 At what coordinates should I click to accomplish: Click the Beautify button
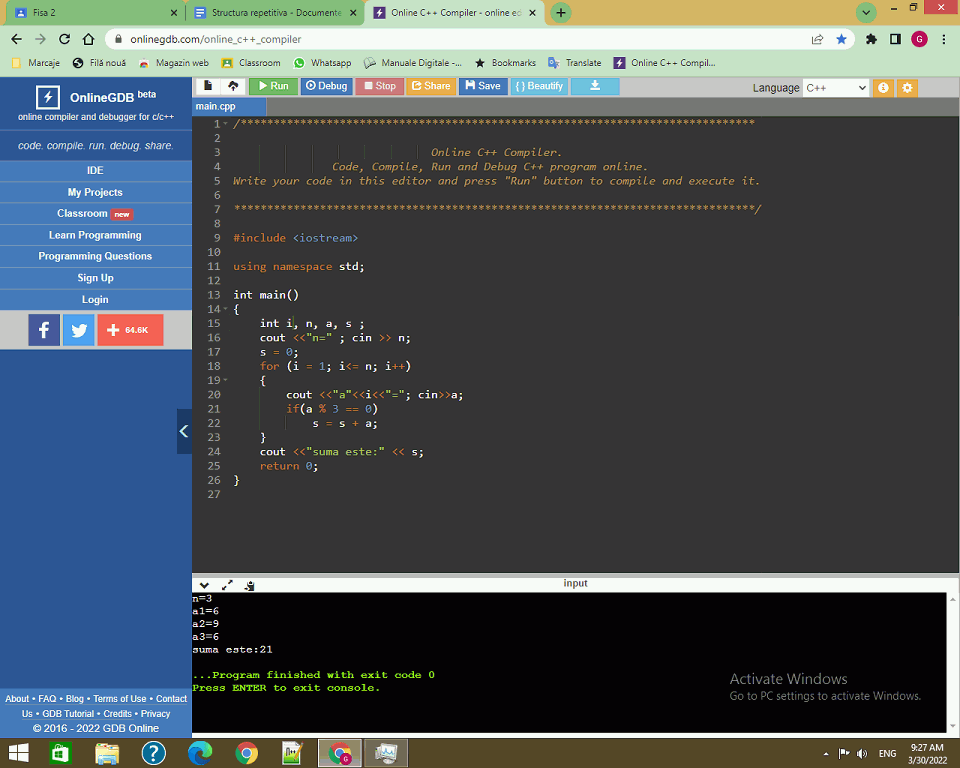(539, 86)
